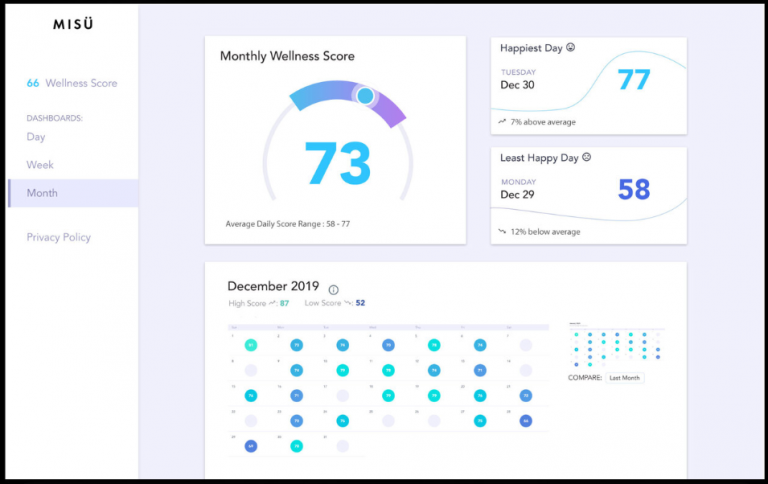The image size is (768, 484).
Task: Open the Last Month compare dropdown
Action: [x=625, y=377]
